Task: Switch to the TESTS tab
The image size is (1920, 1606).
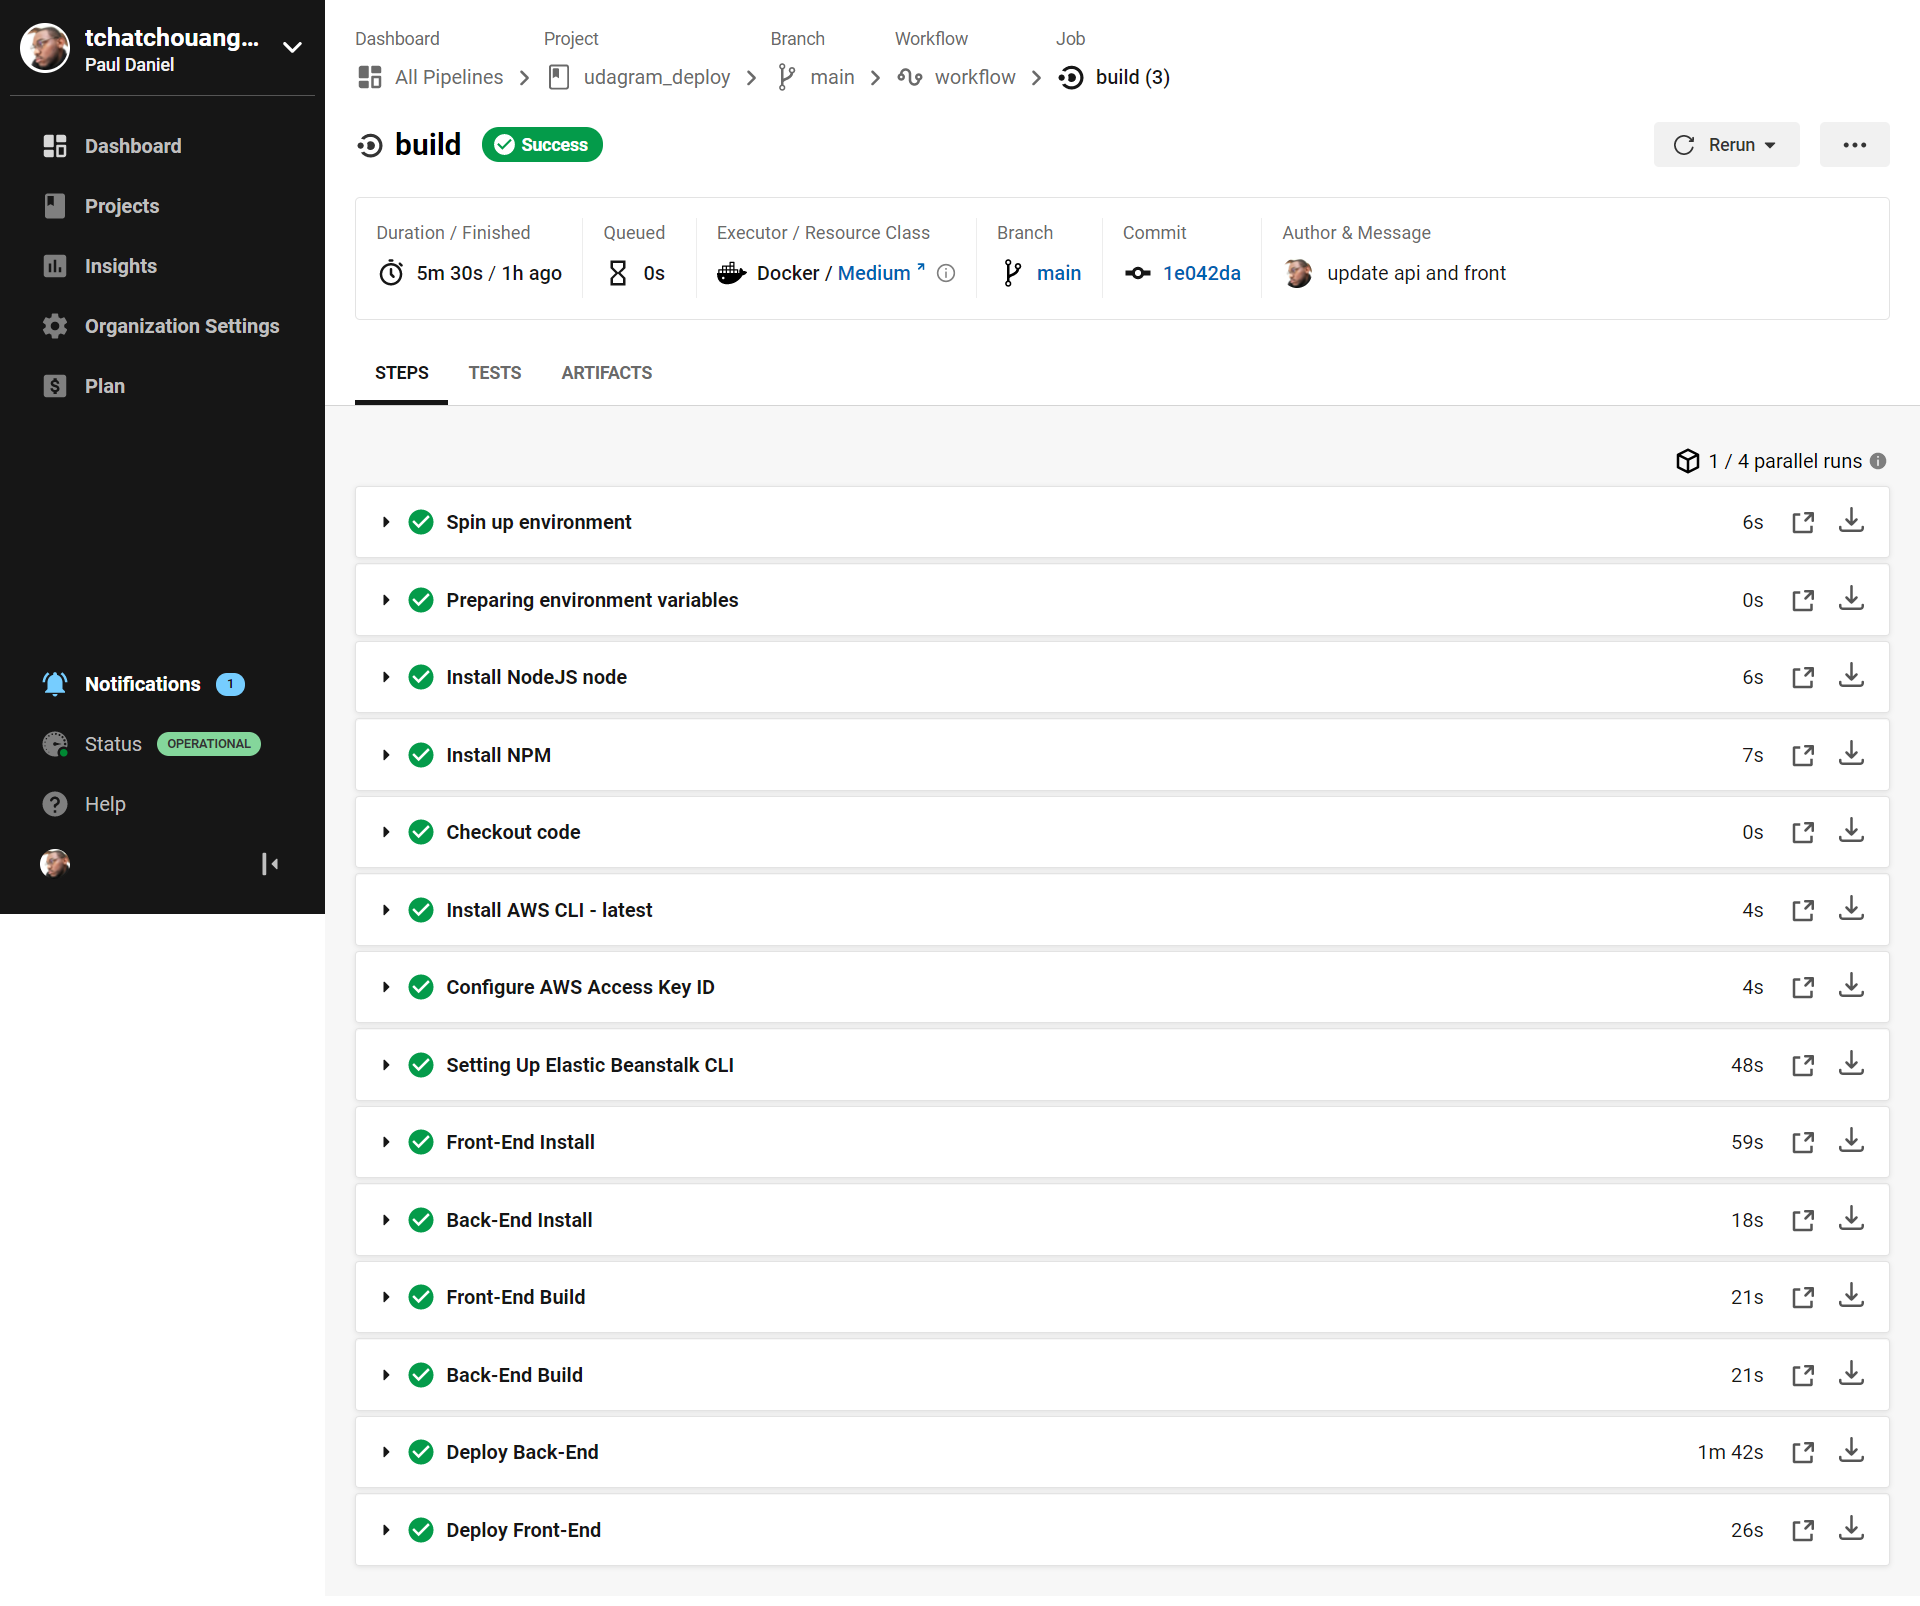Action: [494, 373]
